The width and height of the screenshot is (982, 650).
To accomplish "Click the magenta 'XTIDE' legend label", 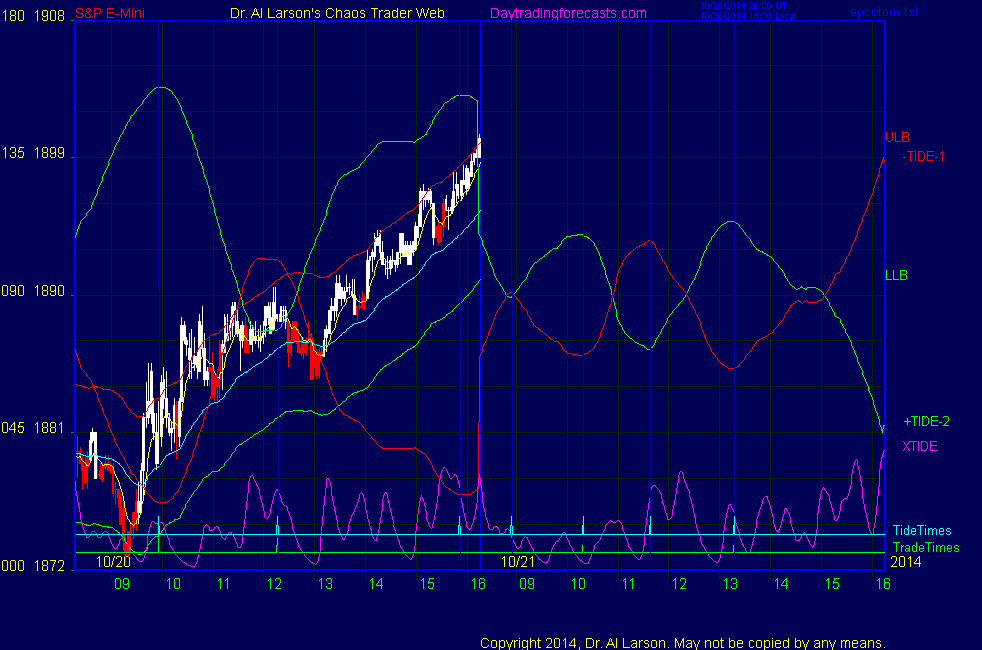I will coord(919,446).
